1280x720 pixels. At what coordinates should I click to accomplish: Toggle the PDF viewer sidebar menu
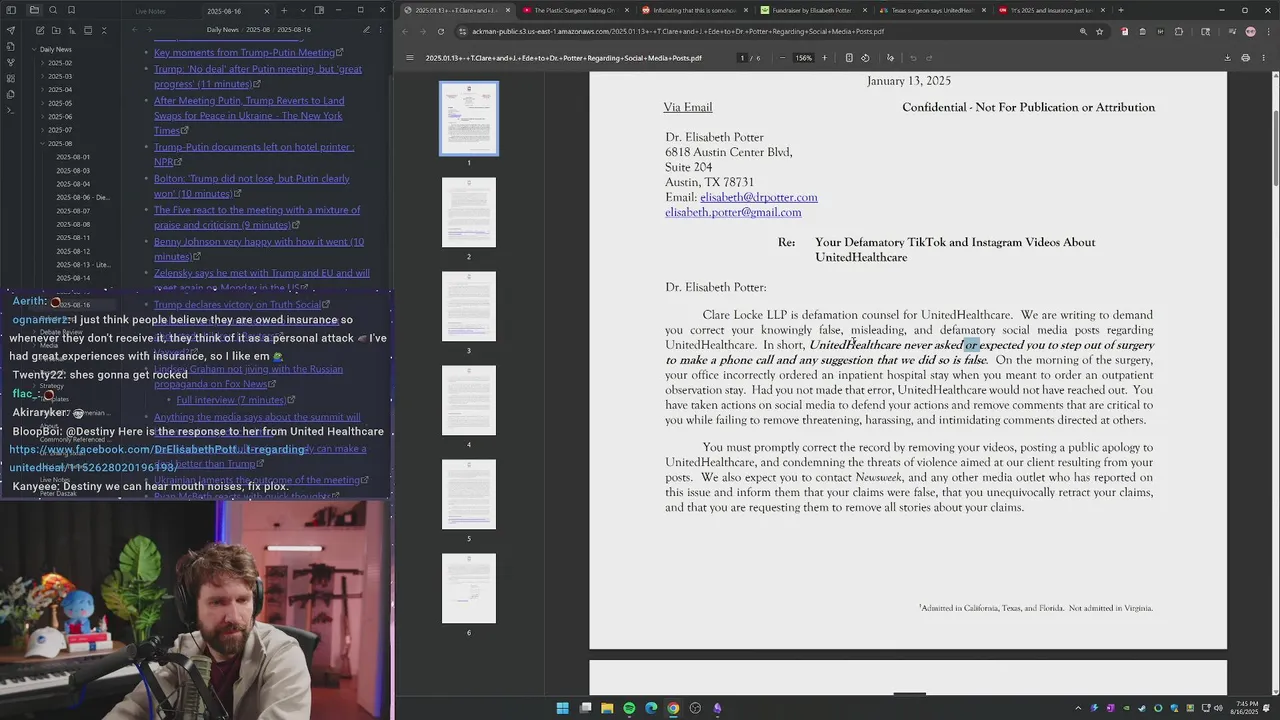click(x=409, y=58)
